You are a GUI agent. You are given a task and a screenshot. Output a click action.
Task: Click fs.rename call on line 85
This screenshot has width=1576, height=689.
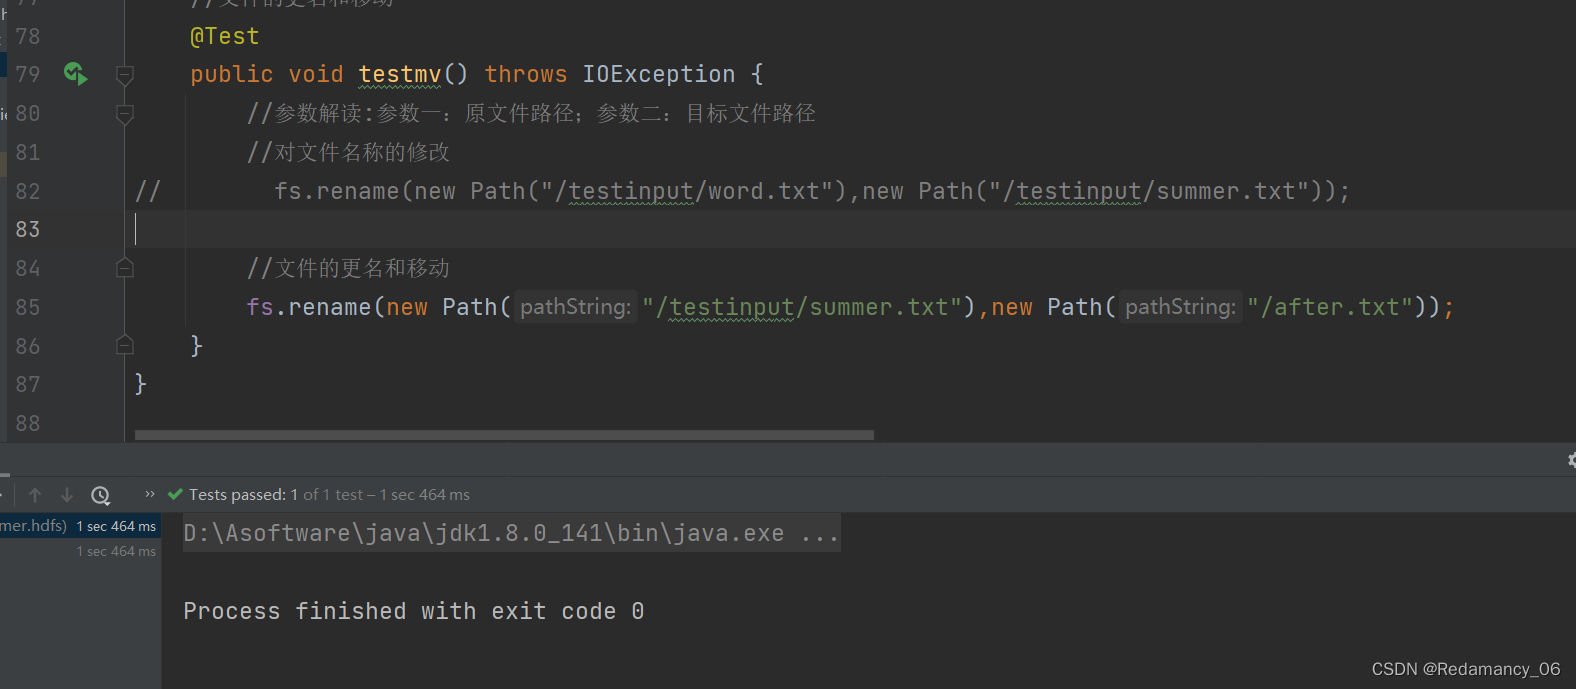click(x=309, y=307)
